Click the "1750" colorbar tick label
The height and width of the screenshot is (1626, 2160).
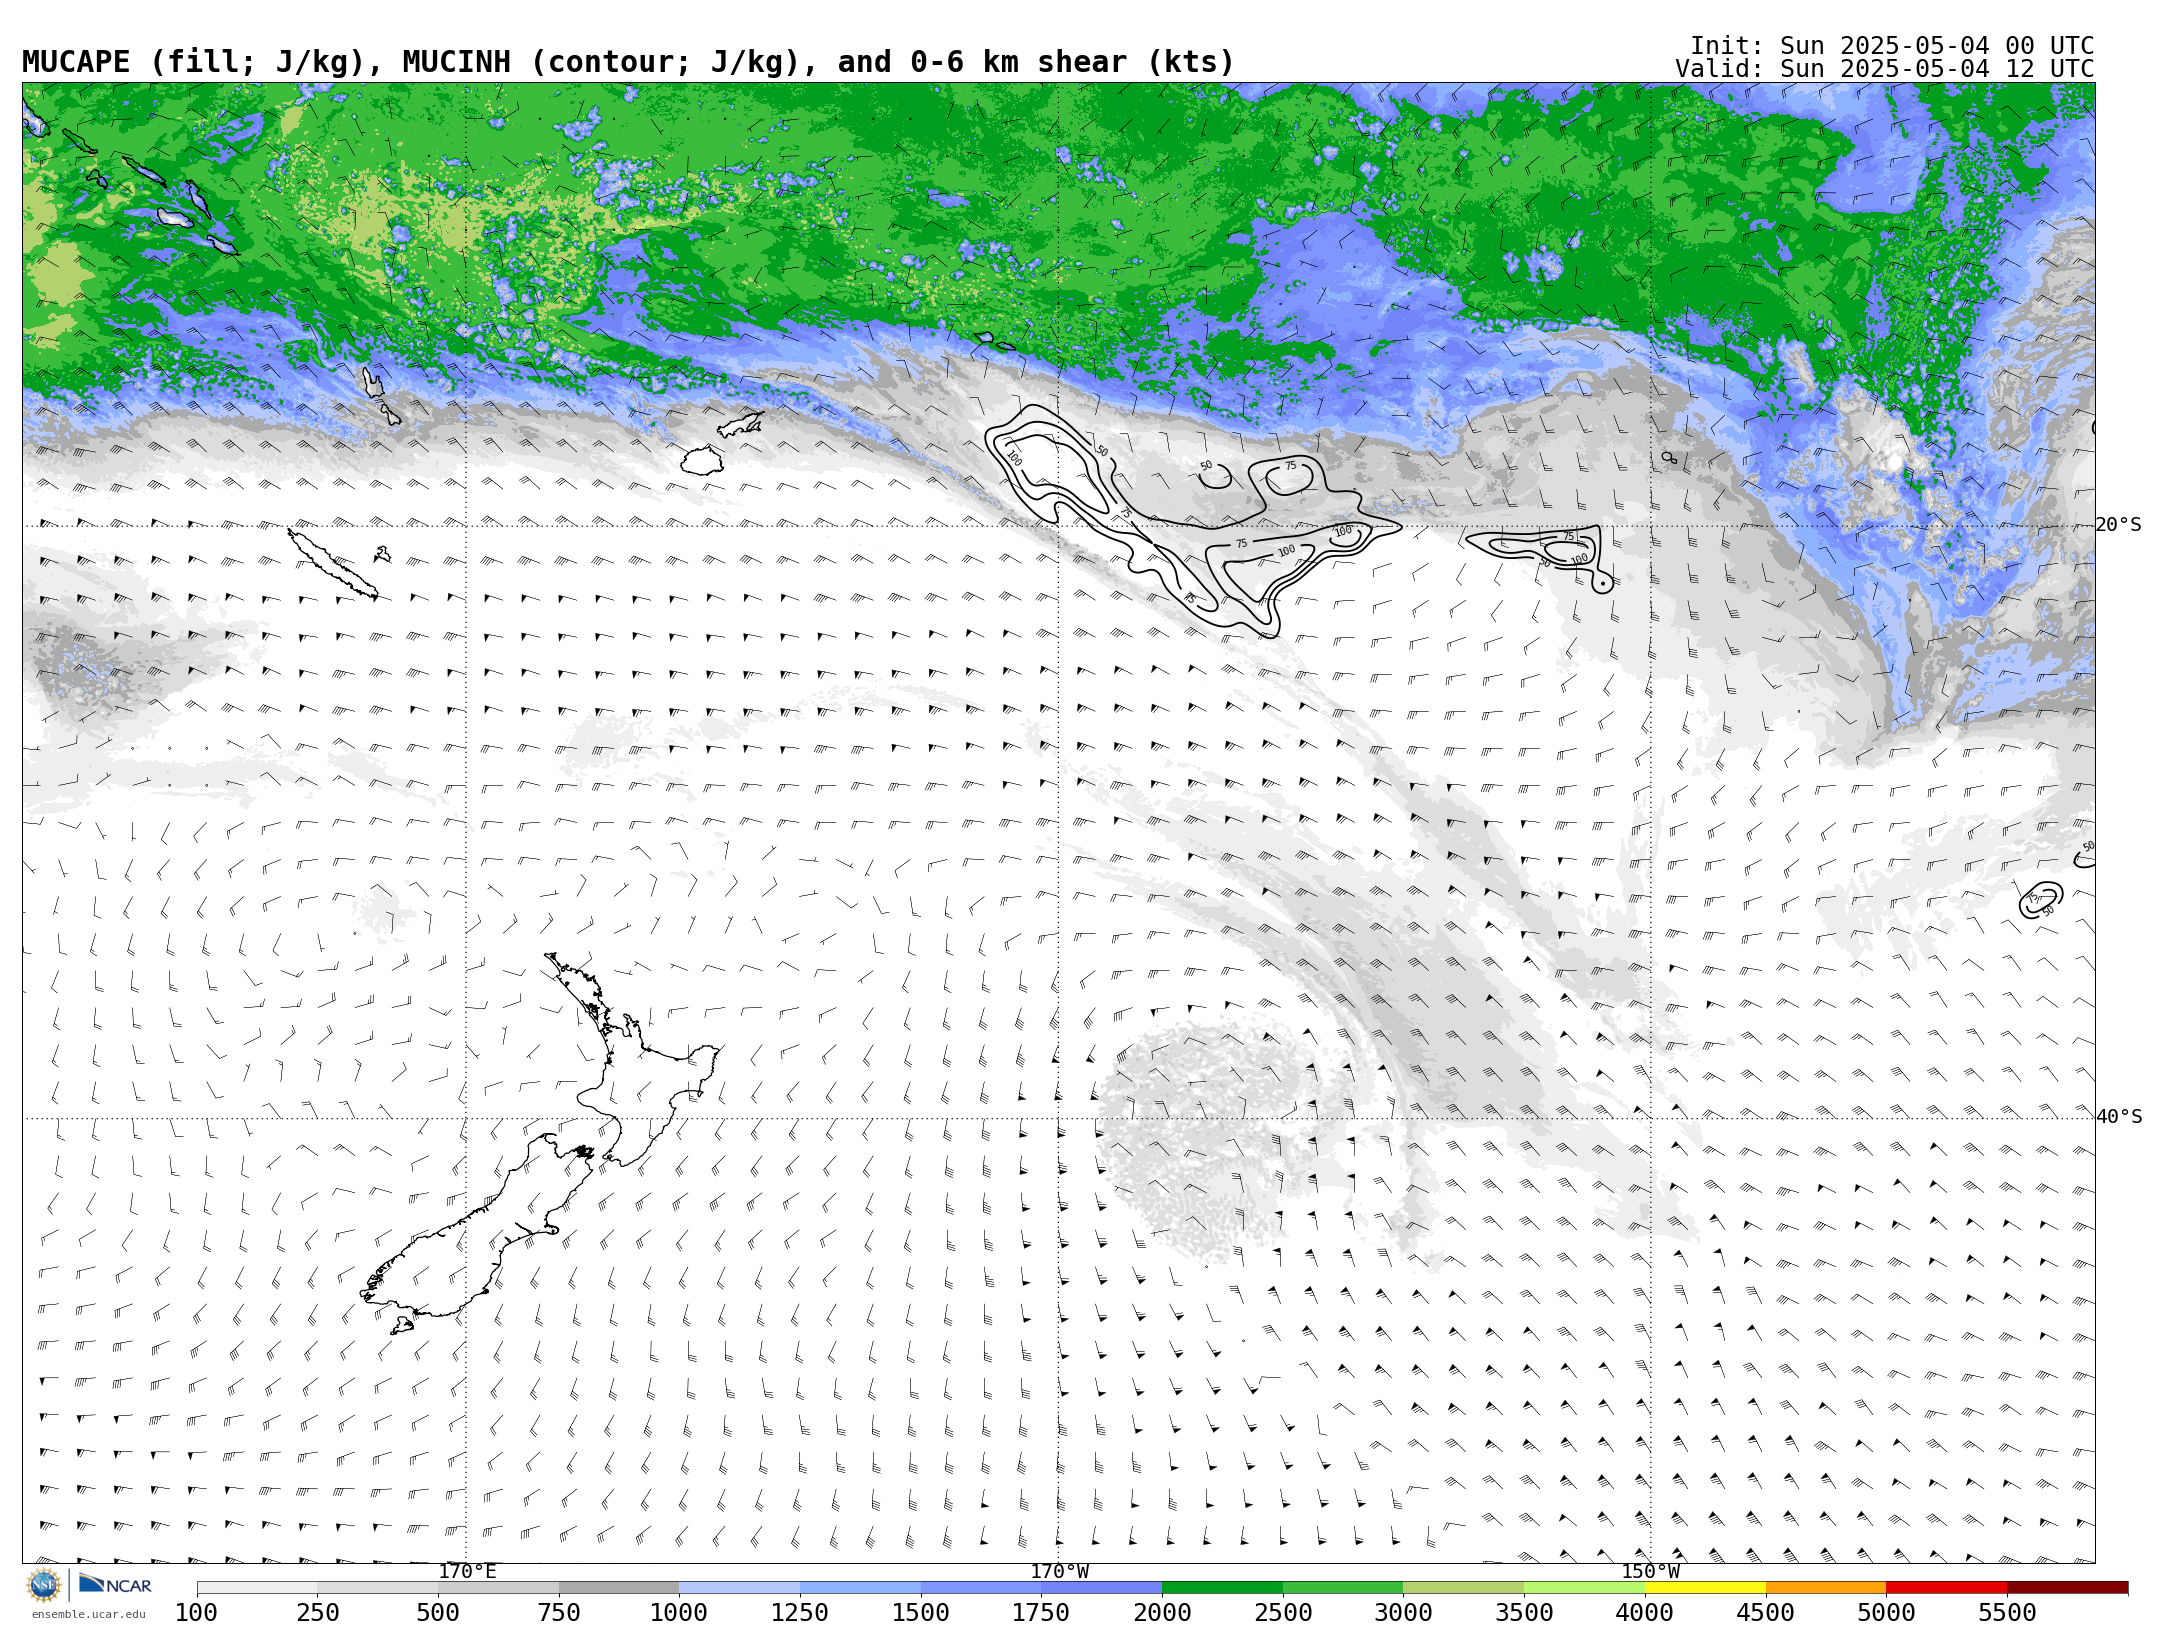click(x=1041, y=1613)
